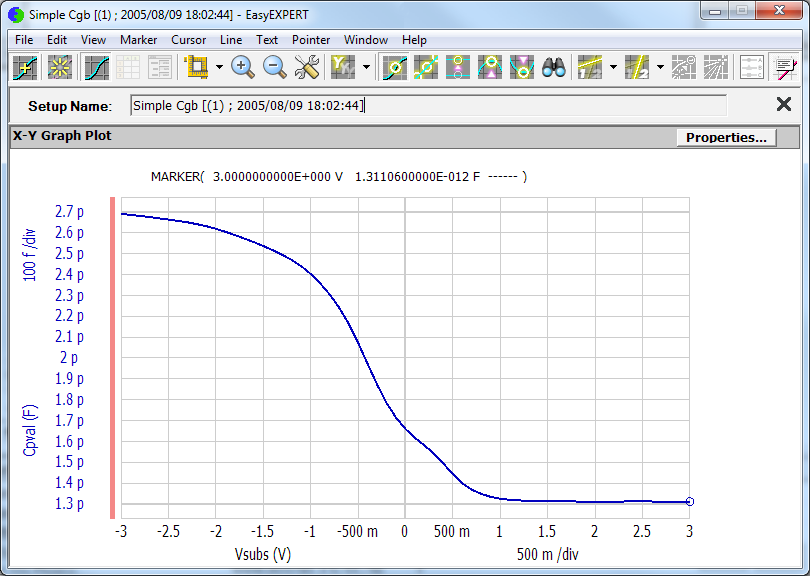
Task: Click the zoom in magnifier icon
Action: [242, 68]
